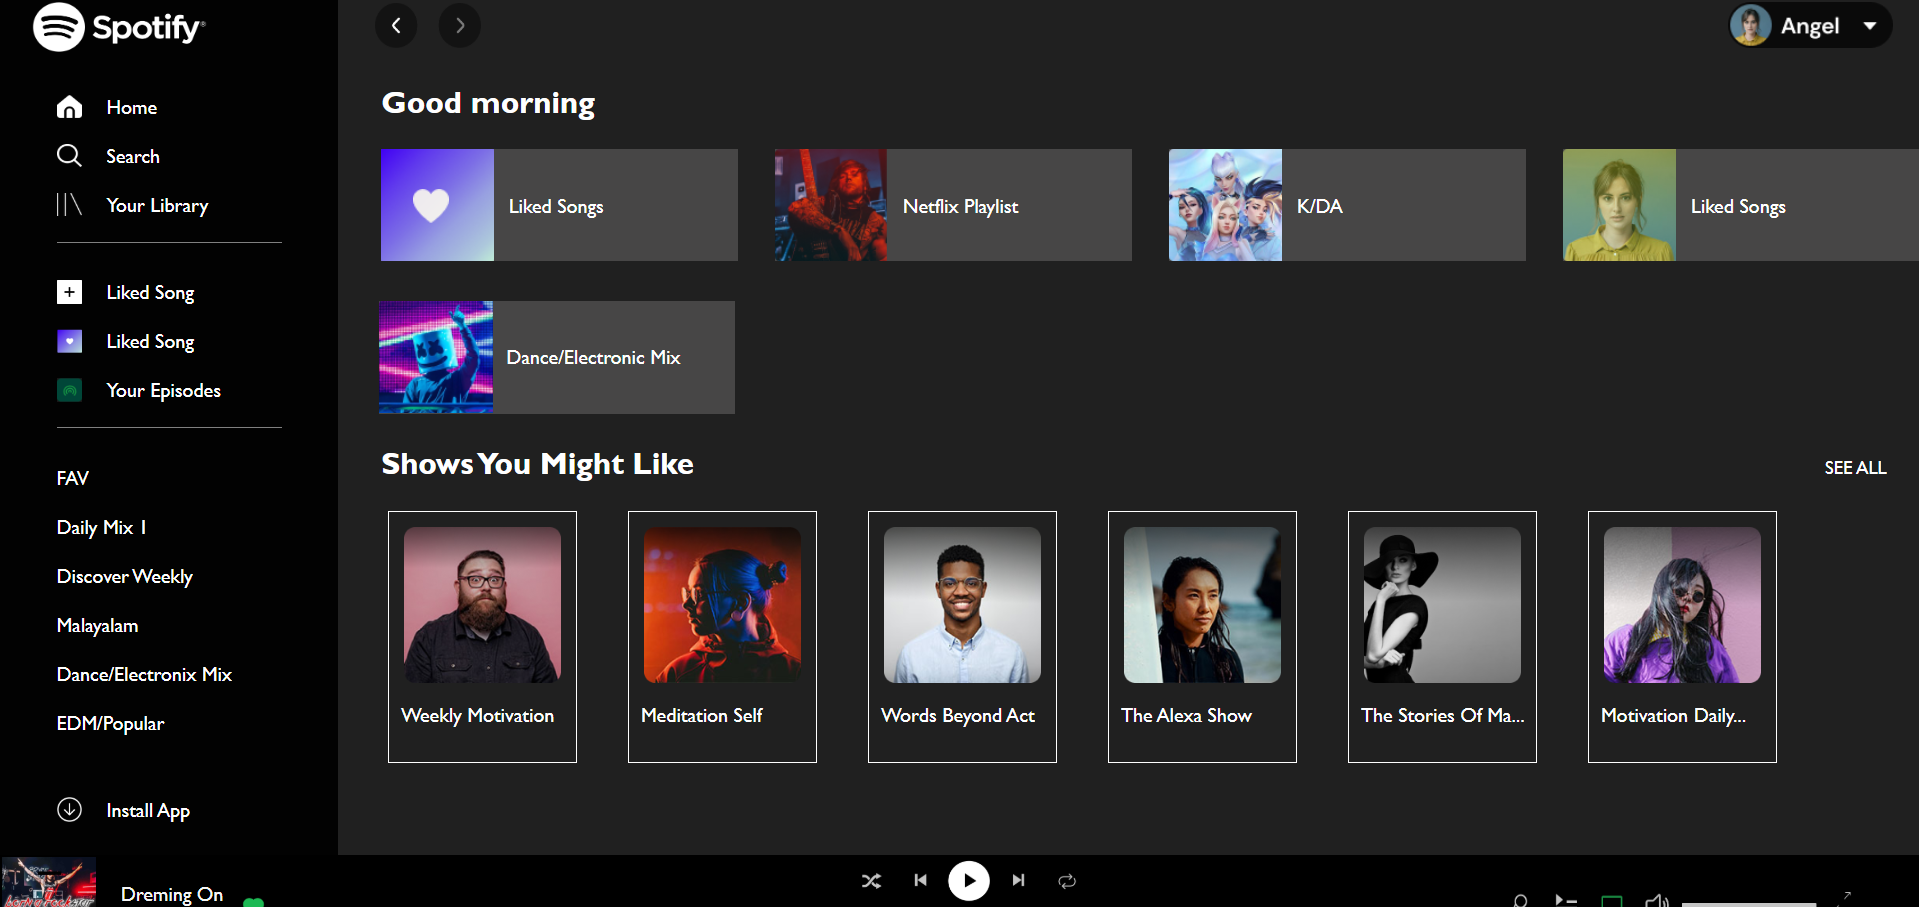
Task: Open Your Library
Action: coord(156,205)
